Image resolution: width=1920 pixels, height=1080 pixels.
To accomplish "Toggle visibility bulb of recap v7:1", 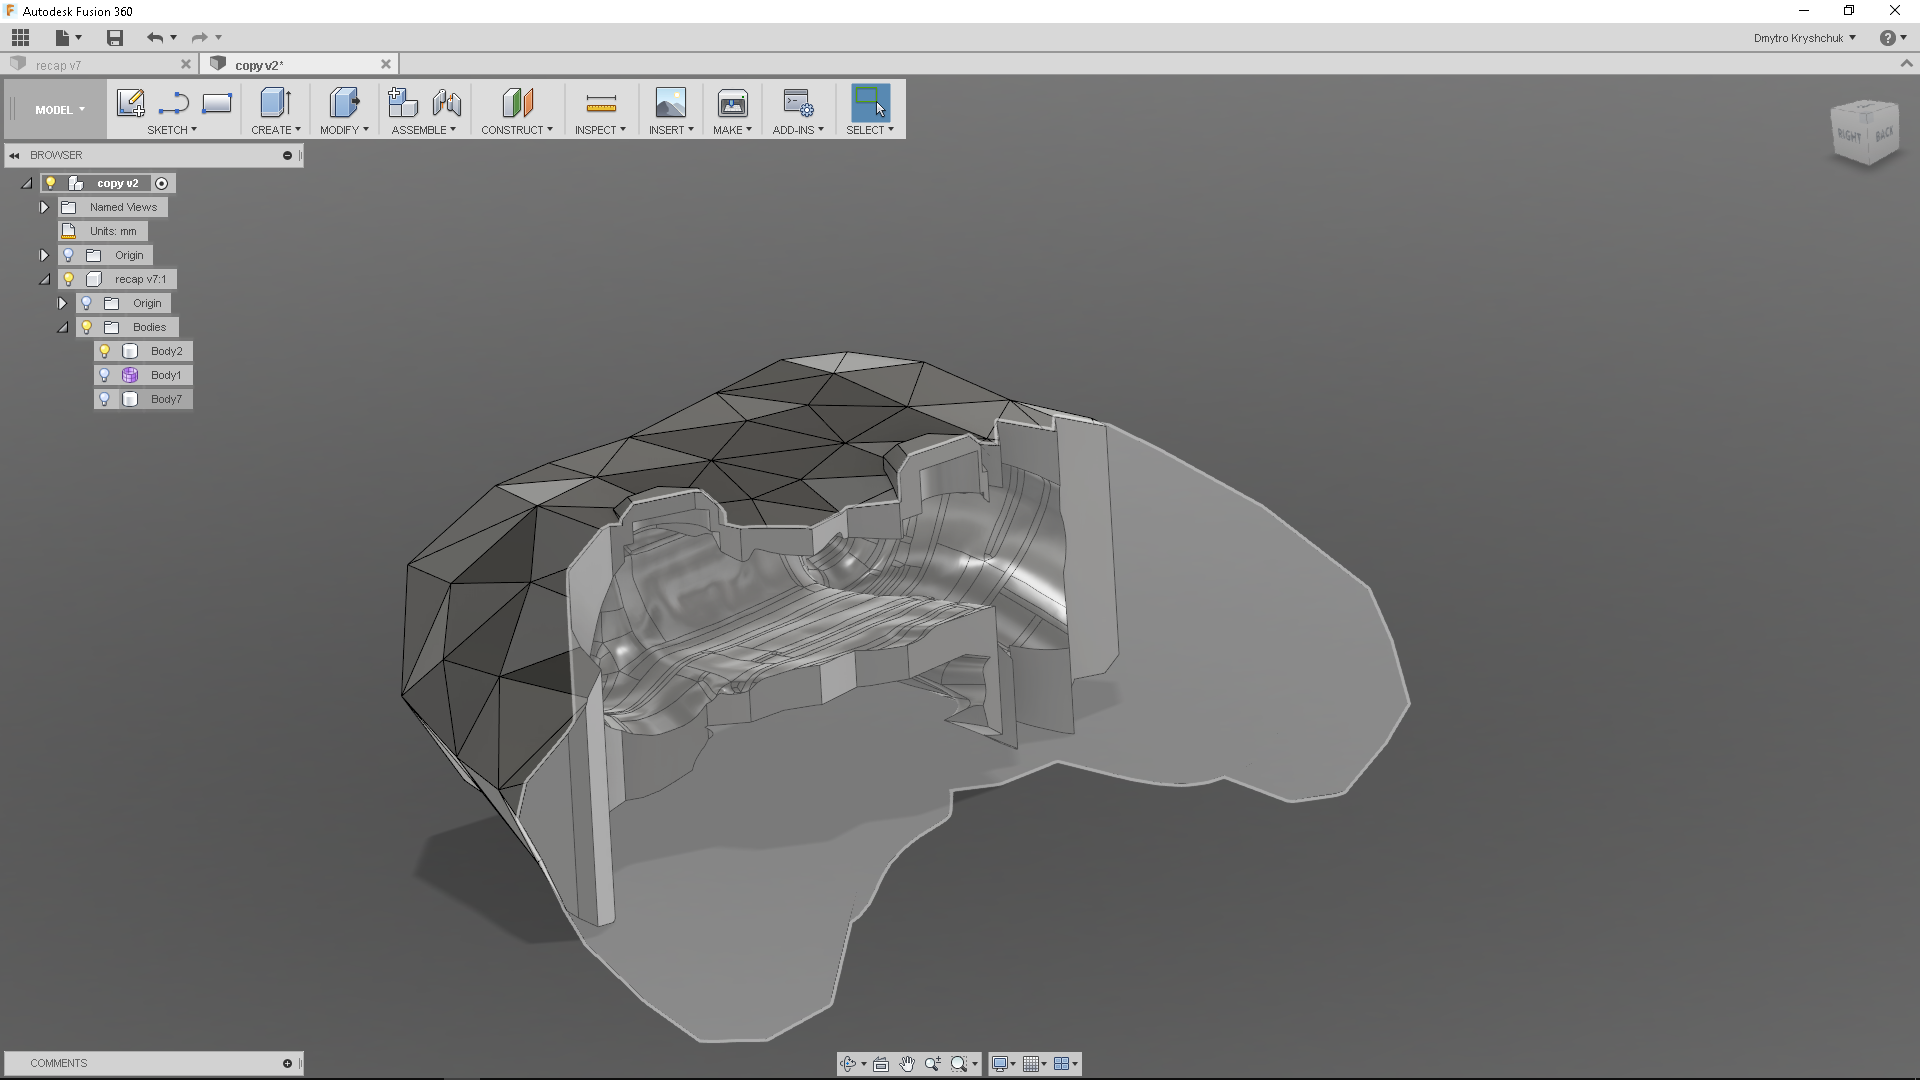I will click(x=69, y=279).
